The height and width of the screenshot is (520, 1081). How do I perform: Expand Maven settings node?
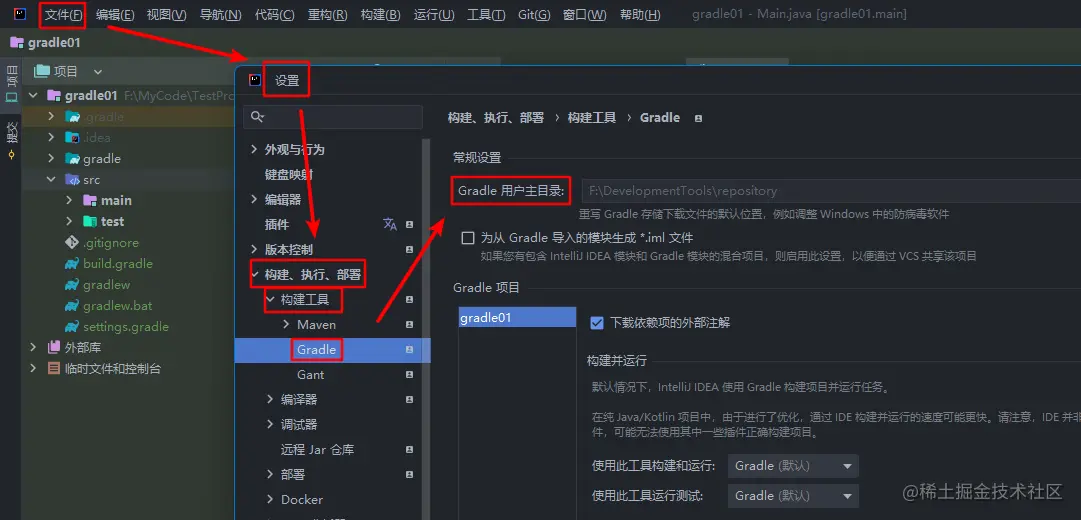click(286, 324)
